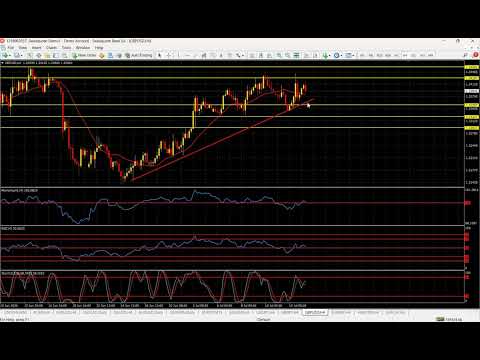
Task: Click the Zoom In chart icon
Action: (x=279, y=55)
